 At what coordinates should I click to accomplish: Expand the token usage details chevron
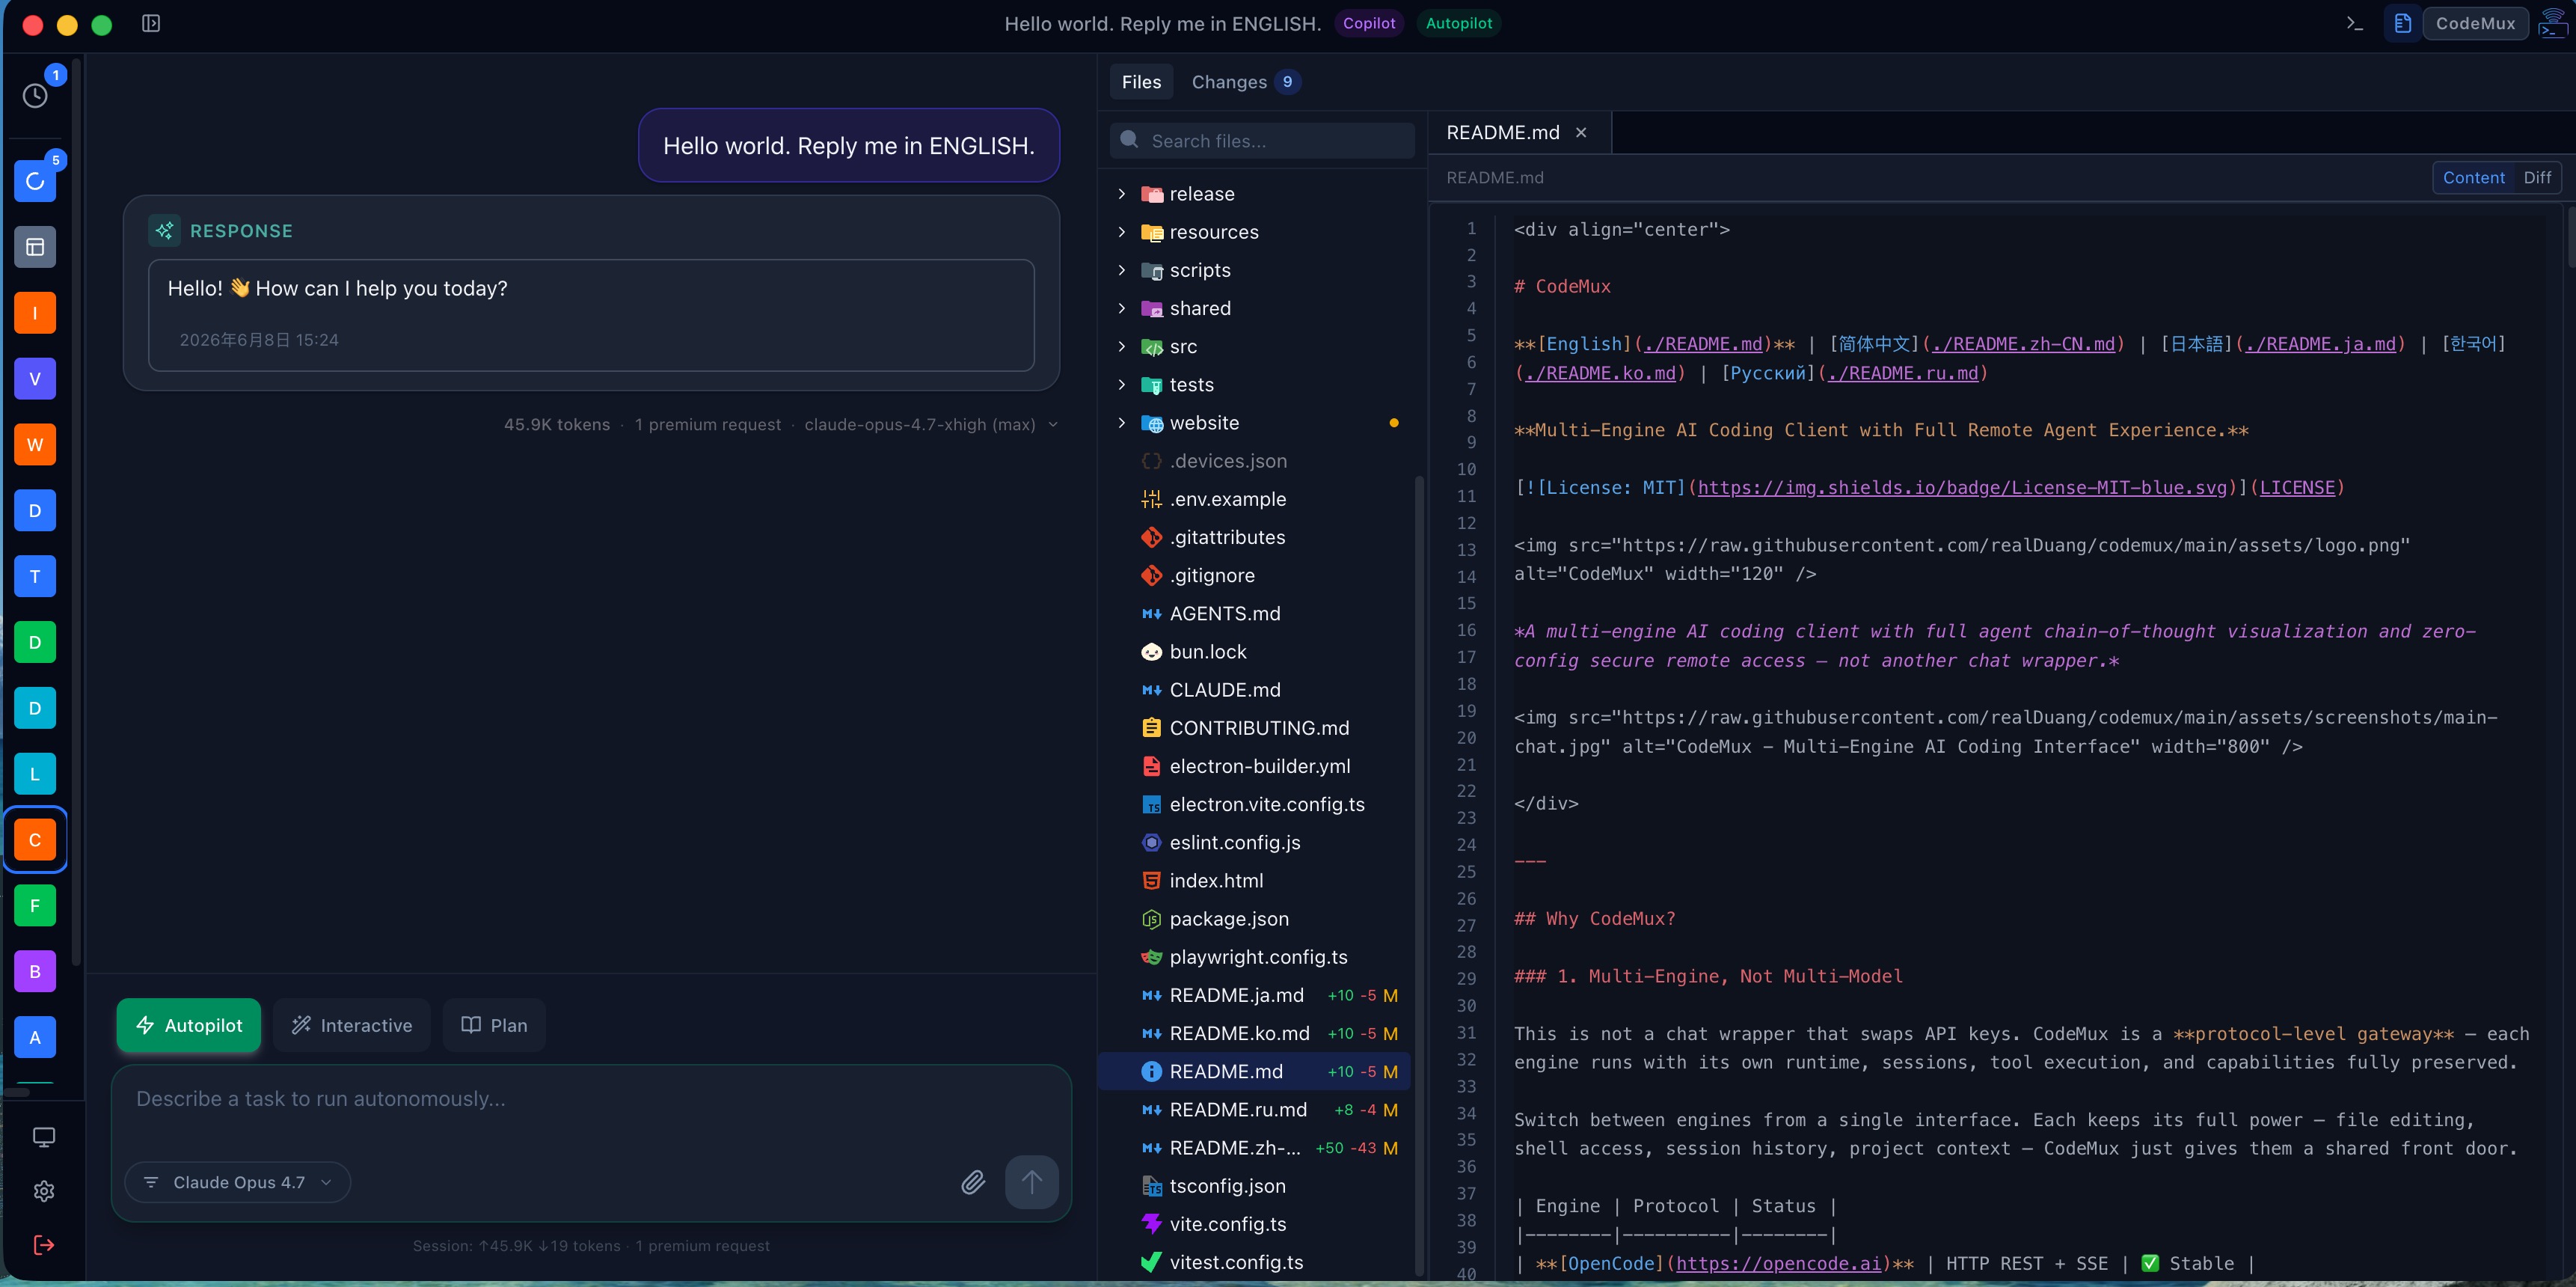[1053, 425]
